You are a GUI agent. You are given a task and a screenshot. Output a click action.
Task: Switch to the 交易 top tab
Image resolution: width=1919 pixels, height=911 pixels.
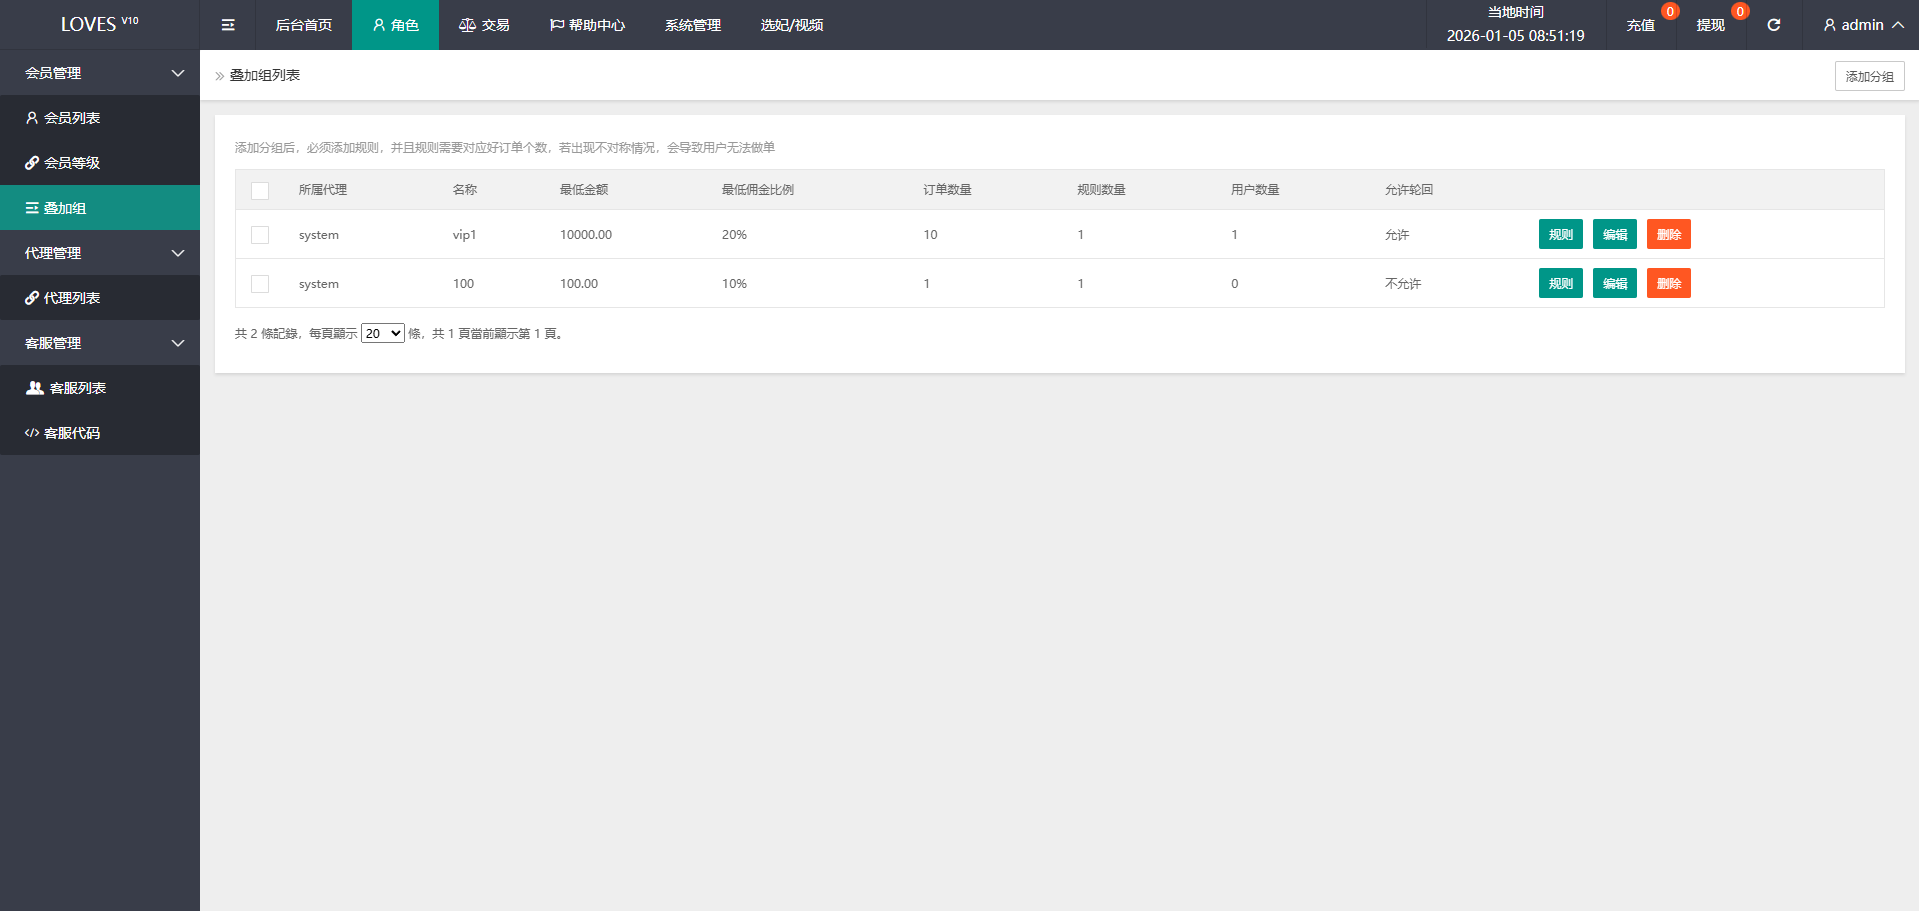tap(484, 25)
